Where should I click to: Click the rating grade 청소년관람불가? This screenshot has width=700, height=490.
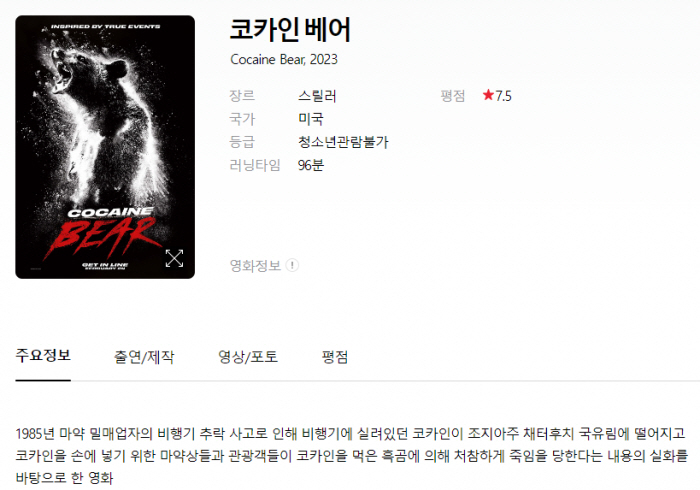[343, 142]
